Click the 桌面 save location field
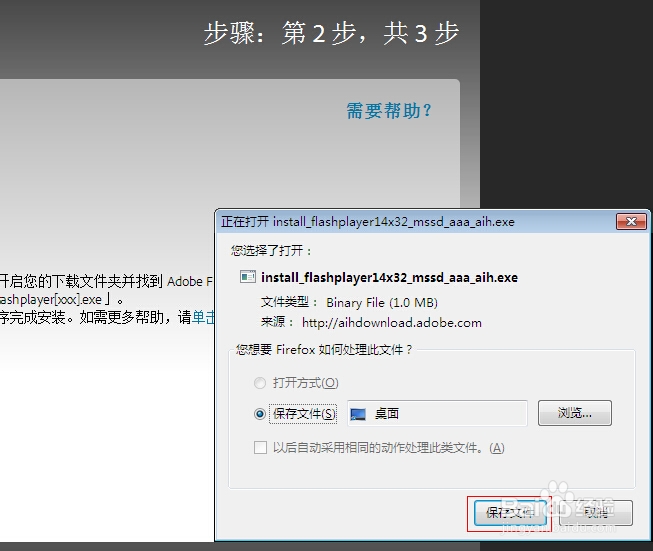The width and height of the screenshot is (653, 551). point(437,413)
